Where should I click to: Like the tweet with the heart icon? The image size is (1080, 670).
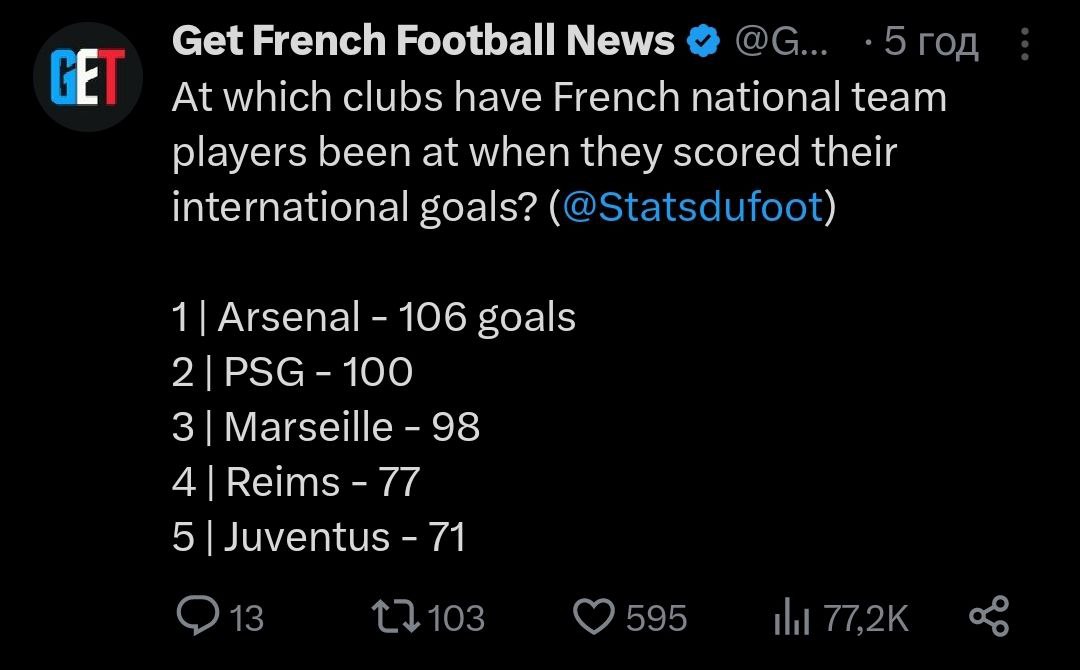point(597,616)
